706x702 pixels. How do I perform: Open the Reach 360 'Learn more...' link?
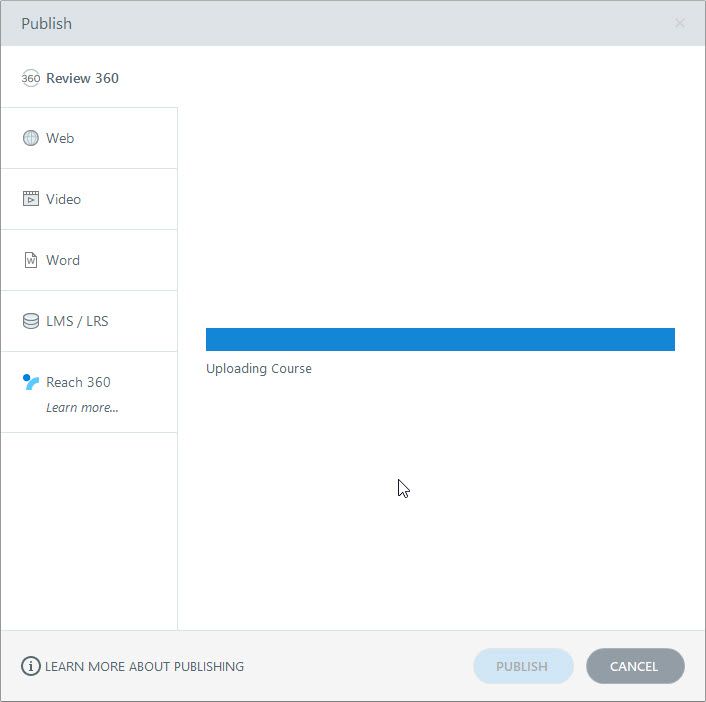tap(82, 407)
